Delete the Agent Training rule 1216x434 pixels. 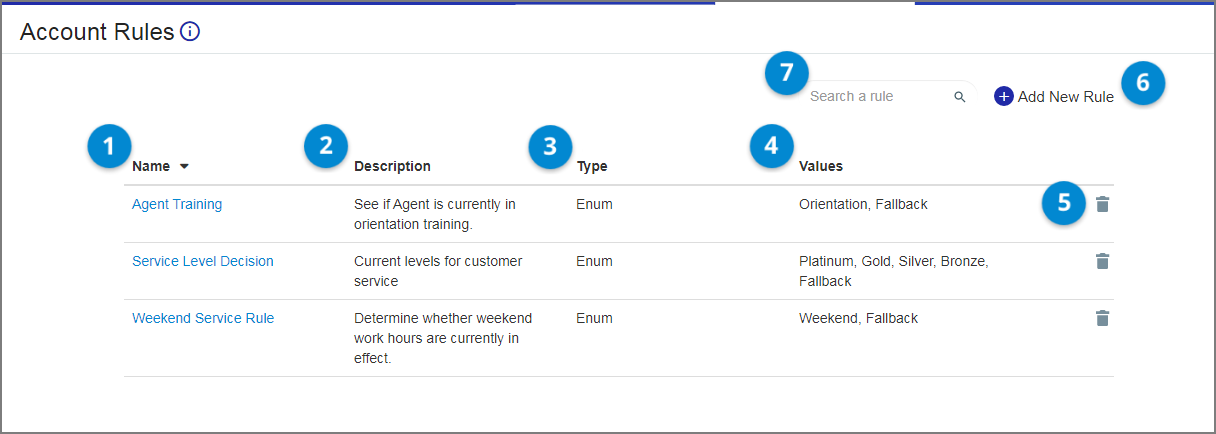point(1102,204)
